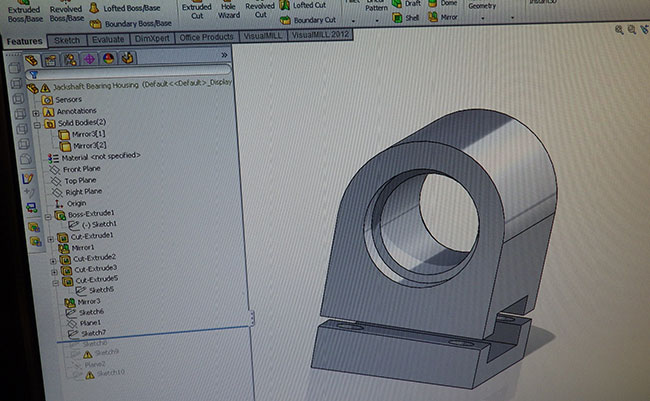This screenshot has height=401, width=650.
Task: Click the bearing bore hole on model
Action: pos(449,213)
